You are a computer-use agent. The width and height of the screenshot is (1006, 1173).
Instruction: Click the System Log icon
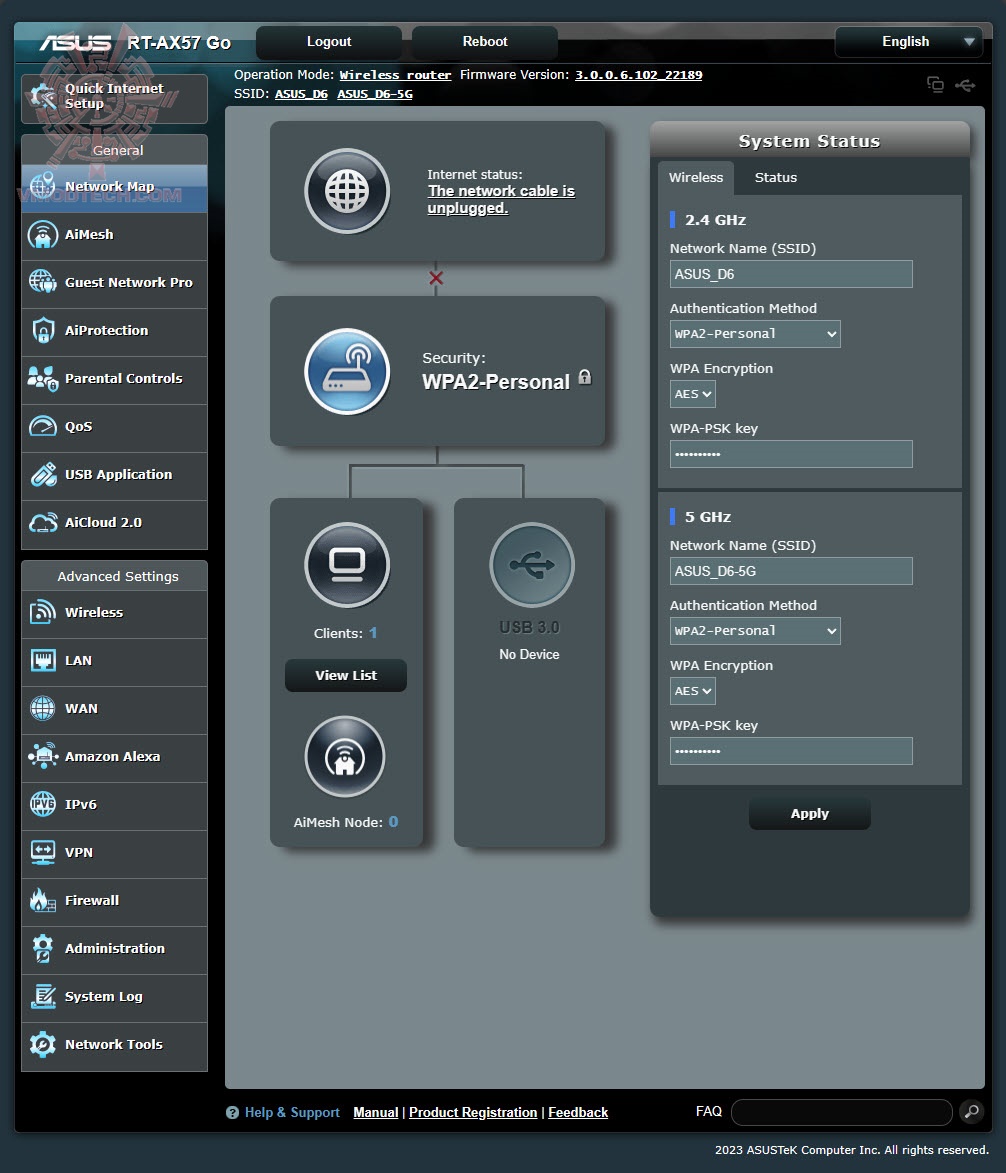[x=43, y=996]
